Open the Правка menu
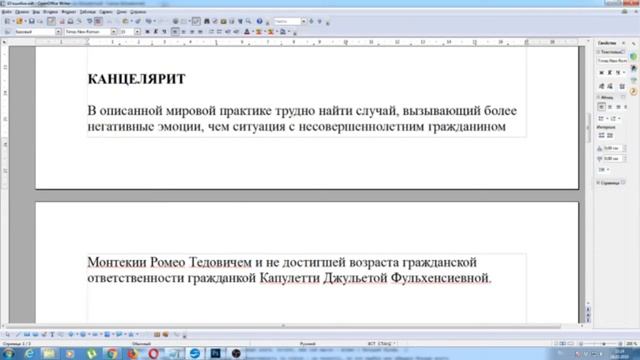Screen dimensions: 640x360 click(x=22, y=12)
